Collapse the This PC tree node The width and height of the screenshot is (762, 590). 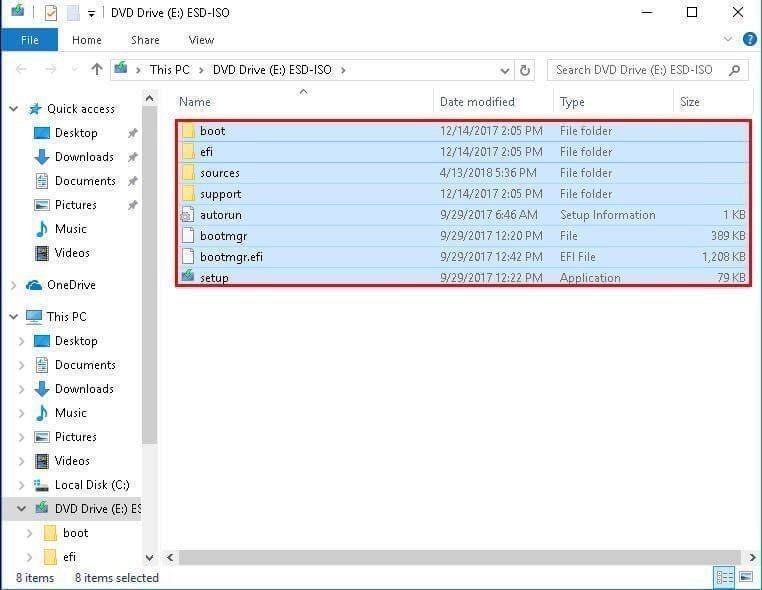[14, 317]
